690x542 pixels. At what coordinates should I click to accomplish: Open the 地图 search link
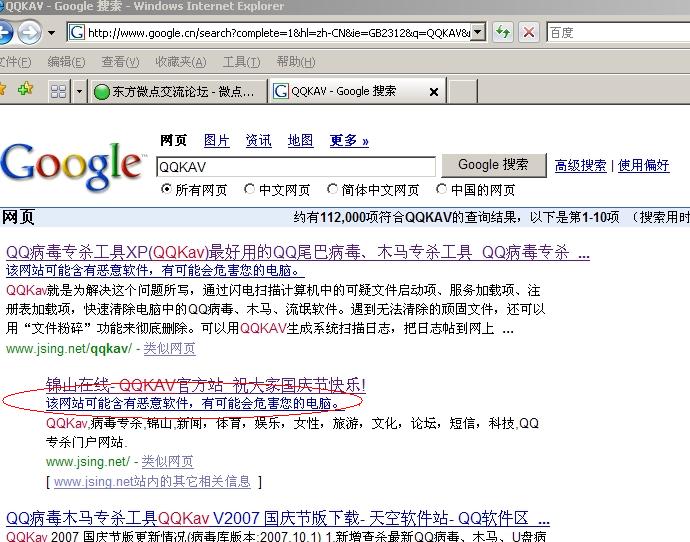(300, 140)
